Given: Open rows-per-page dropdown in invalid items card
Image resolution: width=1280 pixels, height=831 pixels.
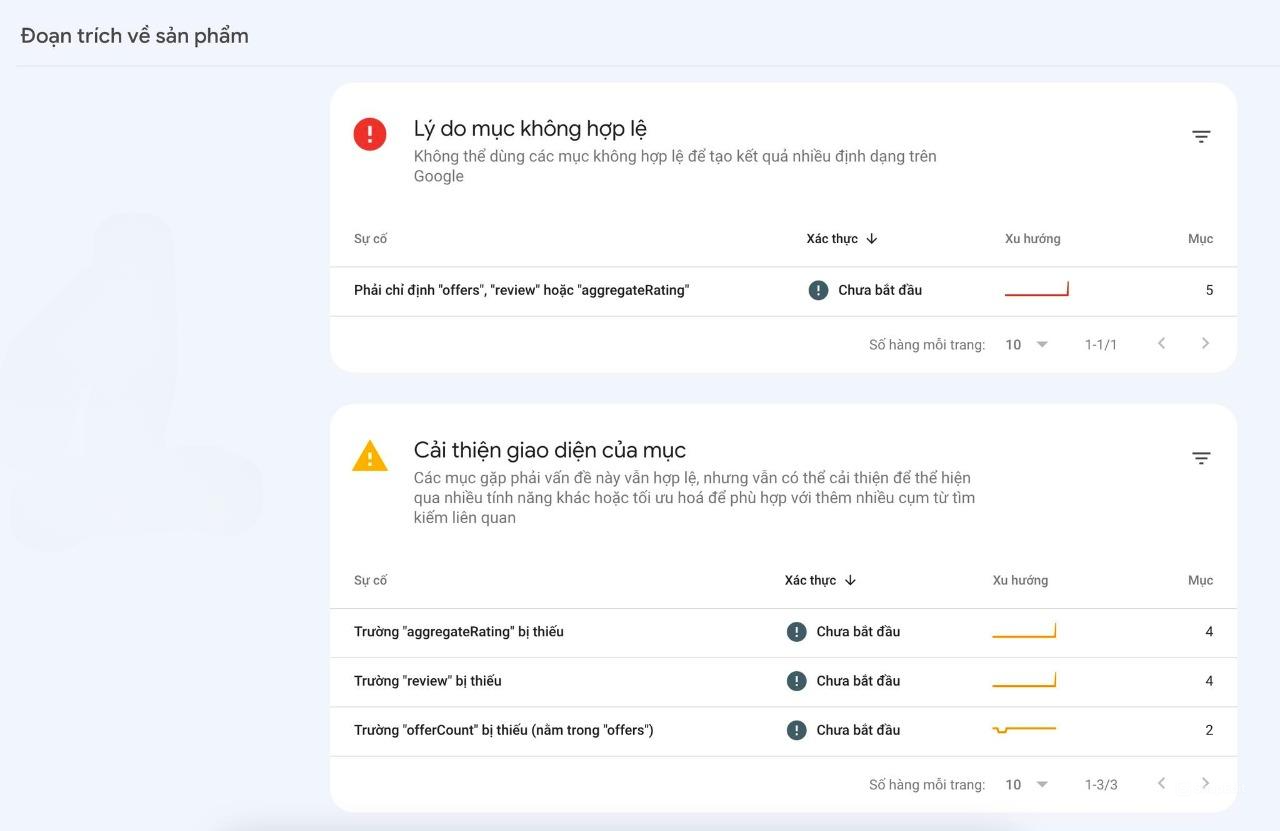Looking at the screenshot, I should click(1027, 344).
